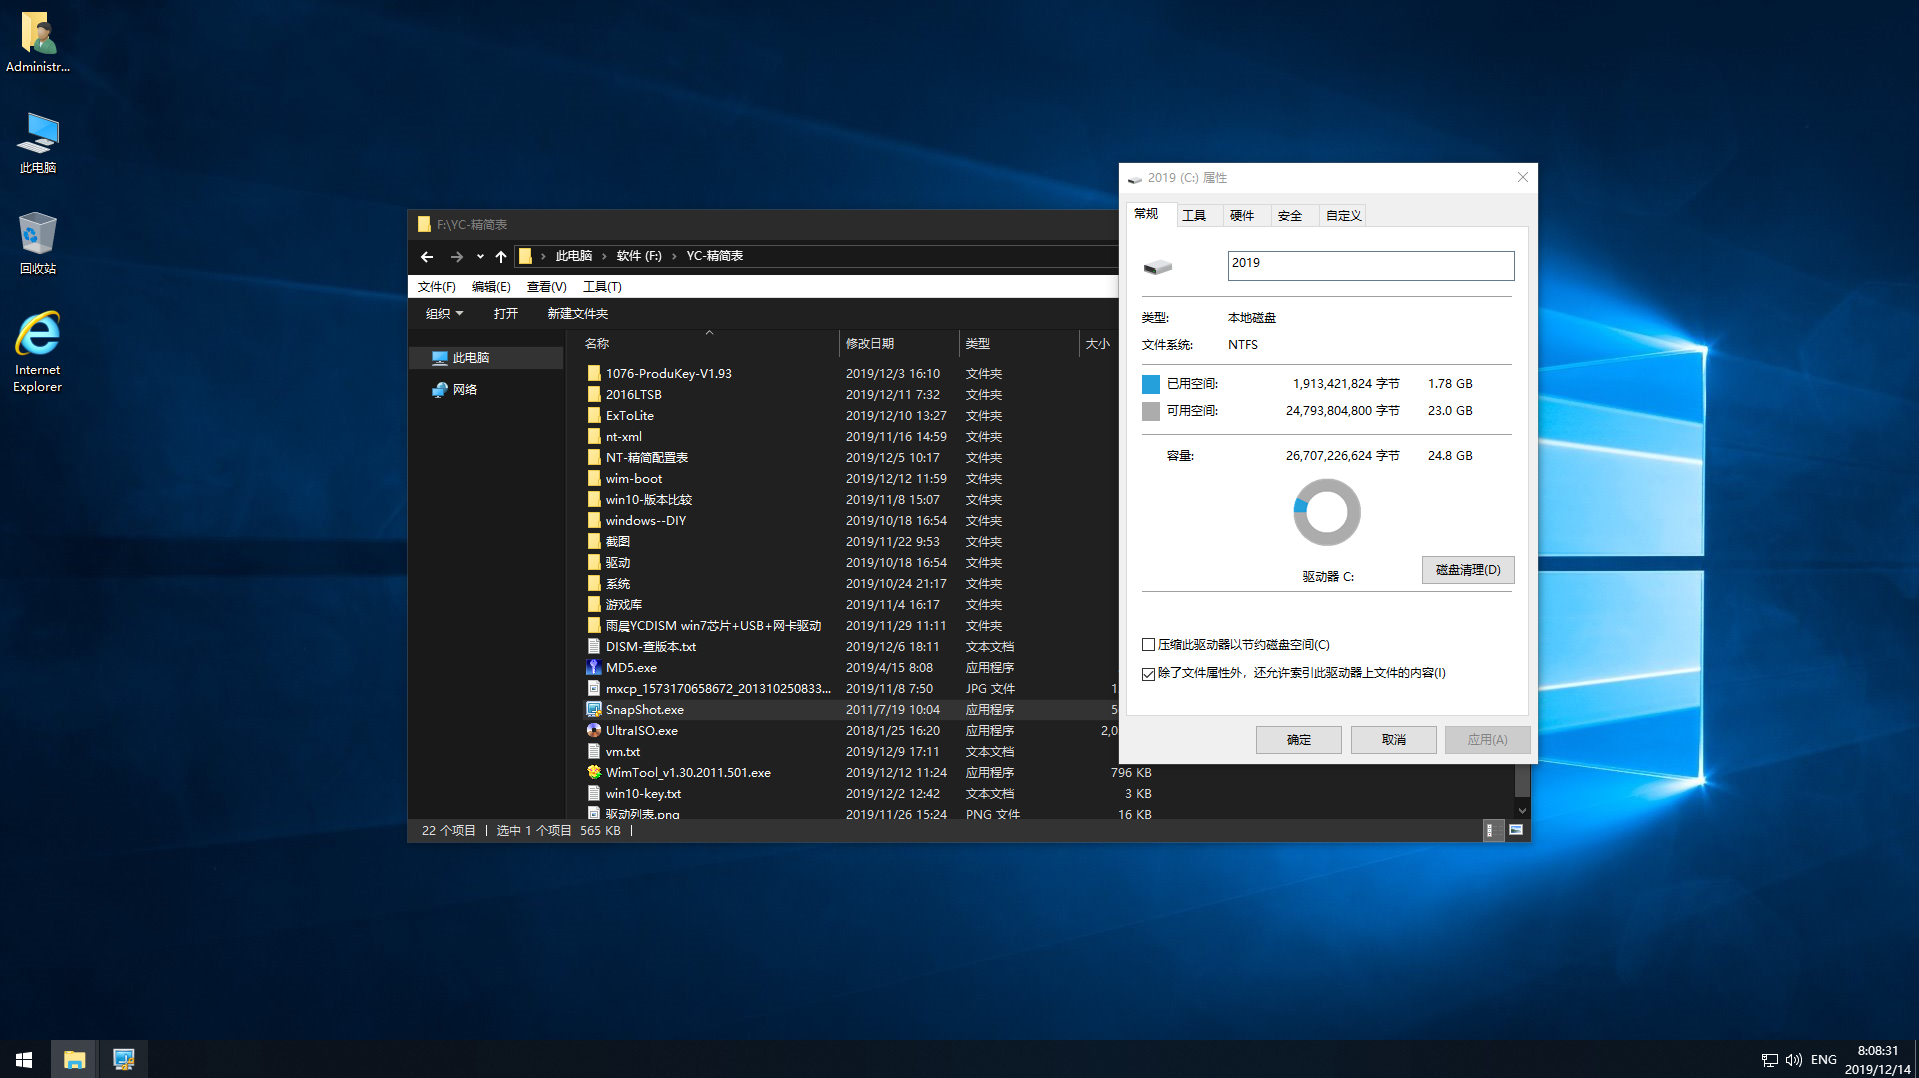Go forward in the Explorer window

tap(456, 256)
